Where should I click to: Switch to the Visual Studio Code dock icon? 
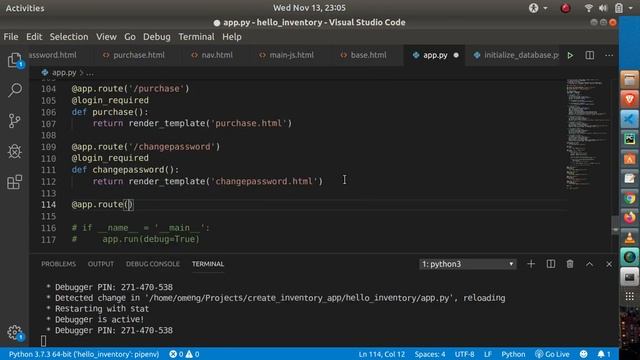coord(629,119)
